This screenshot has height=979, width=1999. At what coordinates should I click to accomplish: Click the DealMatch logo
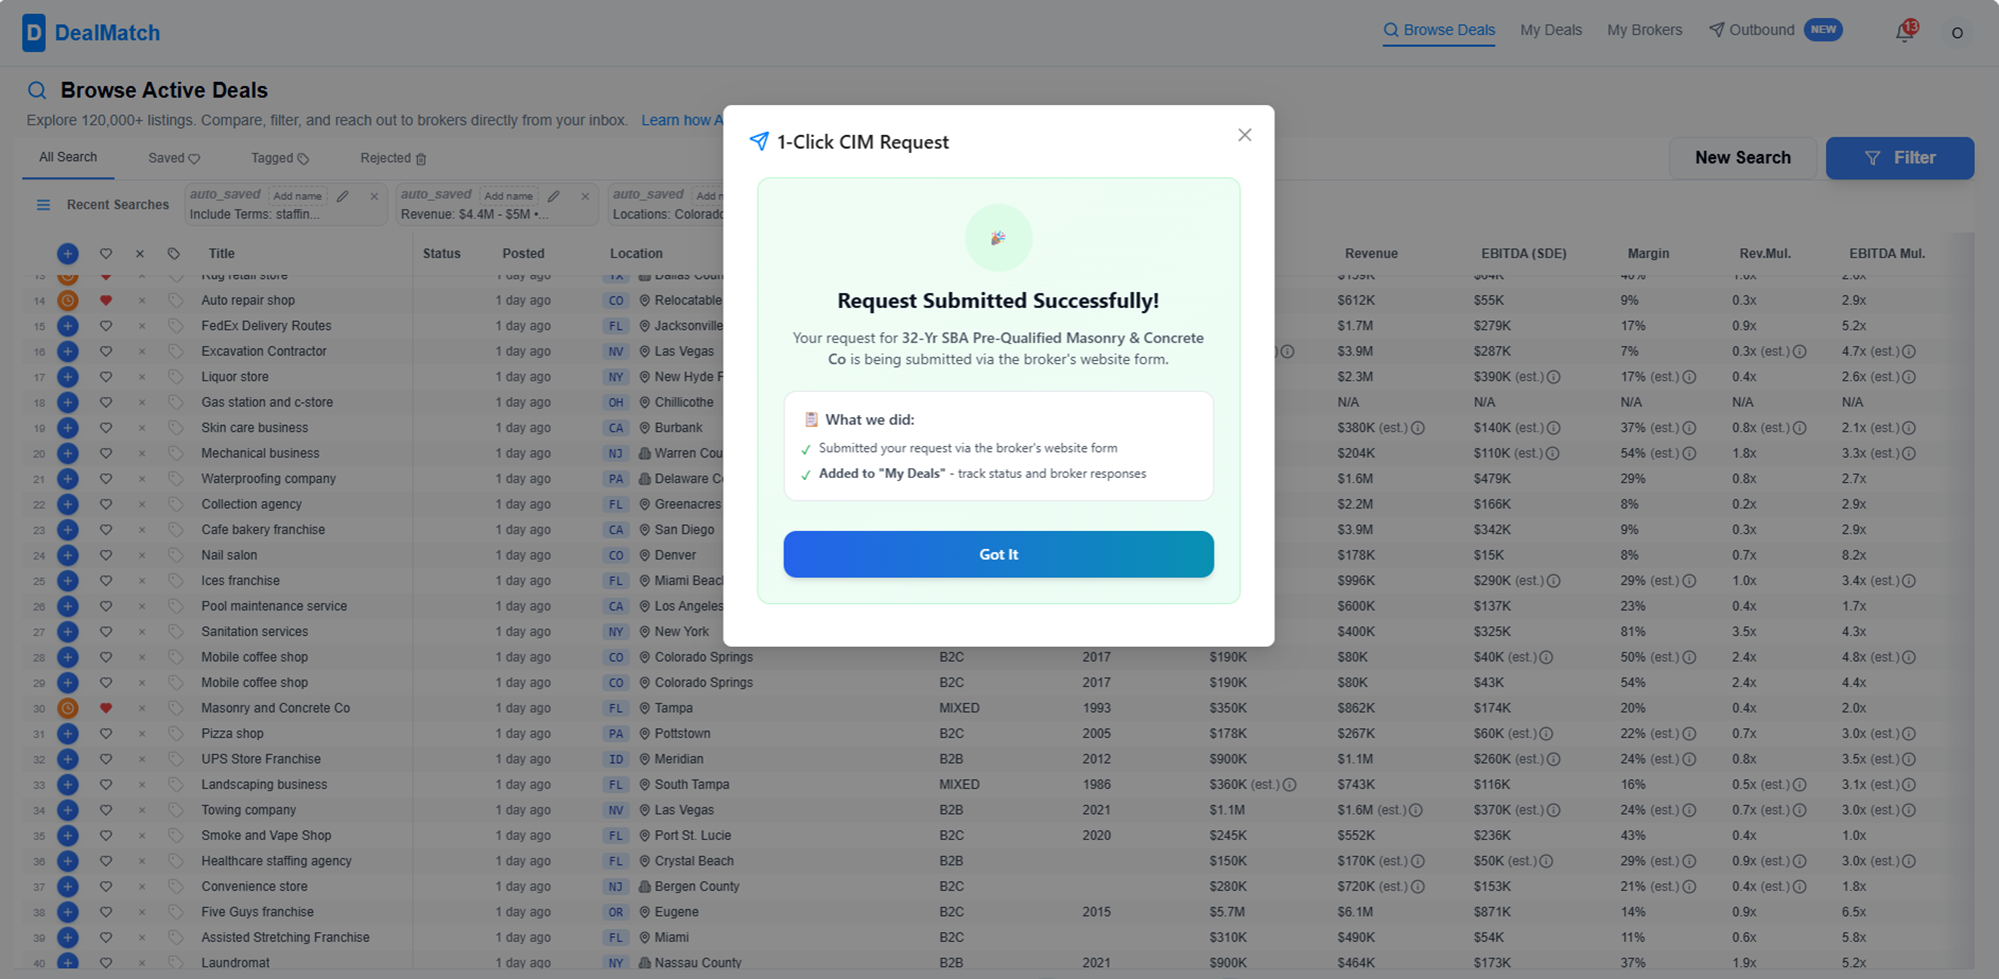coord(91,33)
